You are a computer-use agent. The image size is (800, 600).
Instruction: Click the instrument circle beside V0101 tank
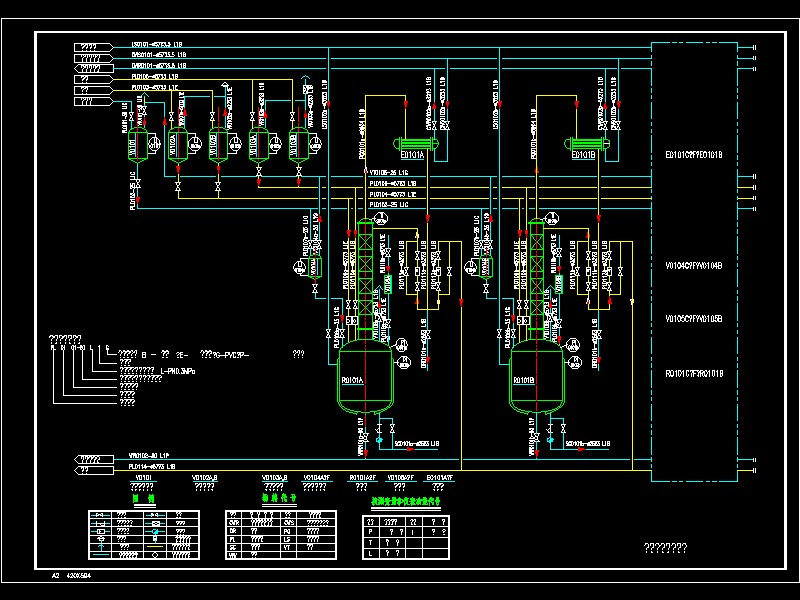(154, 144)
